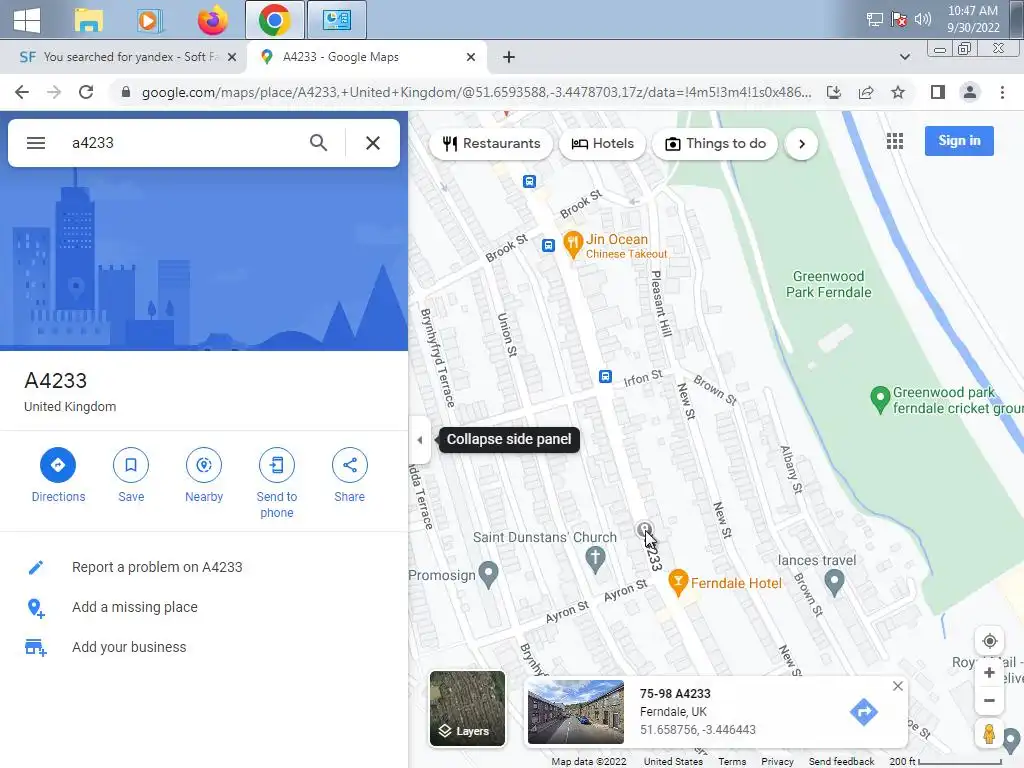Launch File Explorer from taskbar

click(88, 20)
